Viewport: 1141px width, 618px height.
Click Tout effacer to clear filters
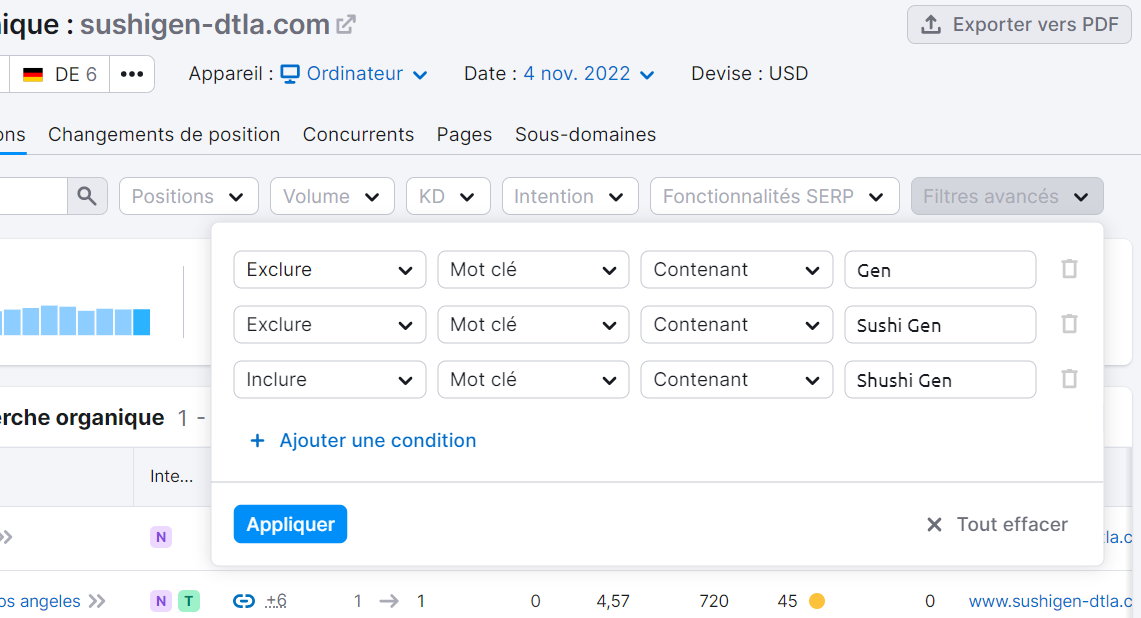[x=997, y=524]
